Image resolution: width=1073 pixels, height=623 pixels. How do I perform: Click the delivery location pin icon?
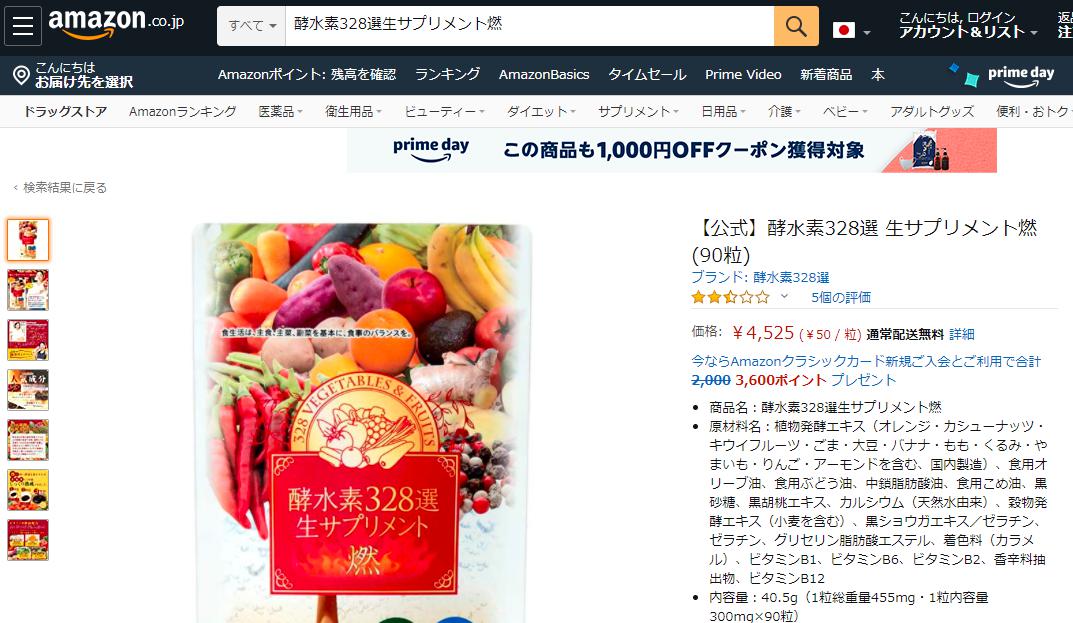(21, 75)
